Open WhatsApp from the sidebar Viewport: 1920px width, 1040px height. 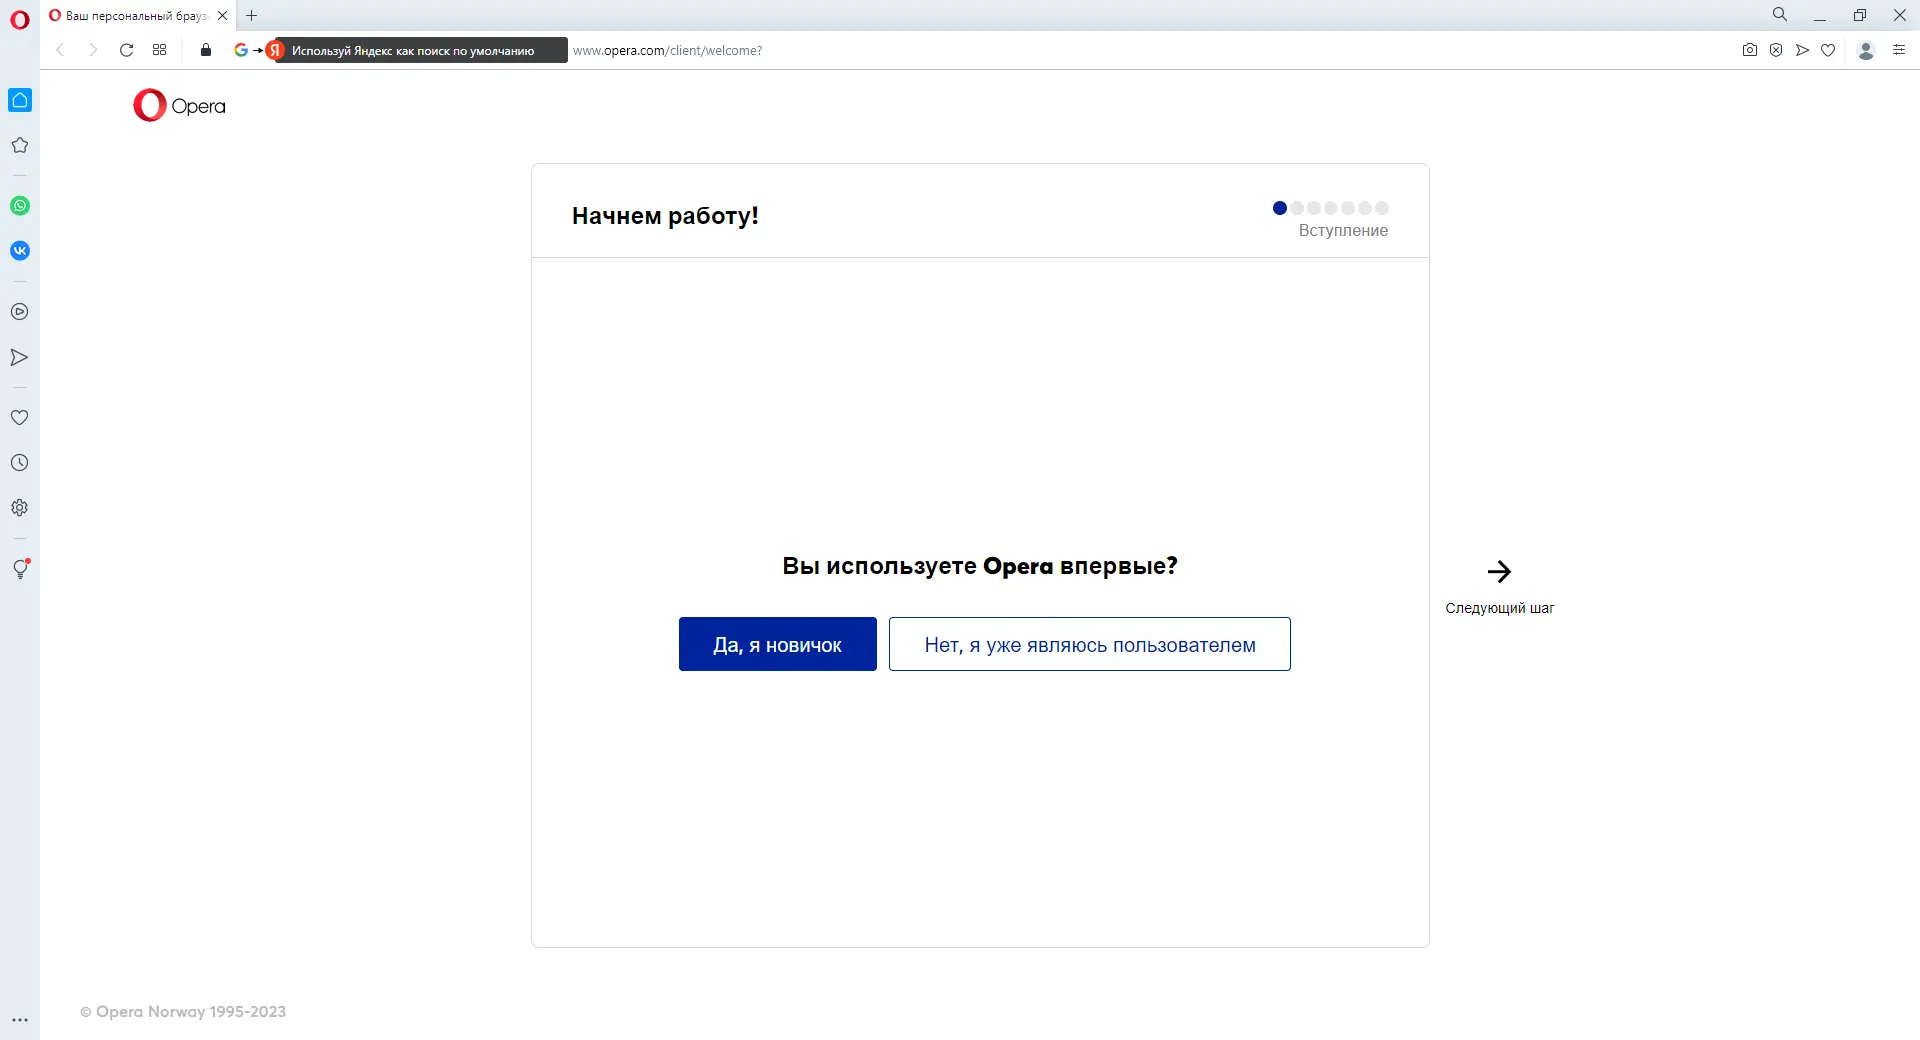tap(20, 206)
